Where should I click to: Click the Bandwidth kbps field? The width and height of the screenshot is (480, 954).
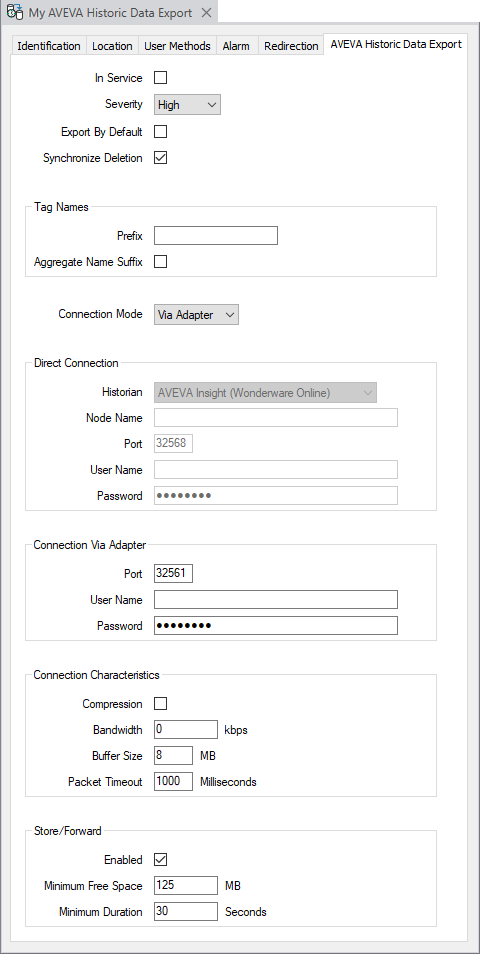click(x=186, y=729)
